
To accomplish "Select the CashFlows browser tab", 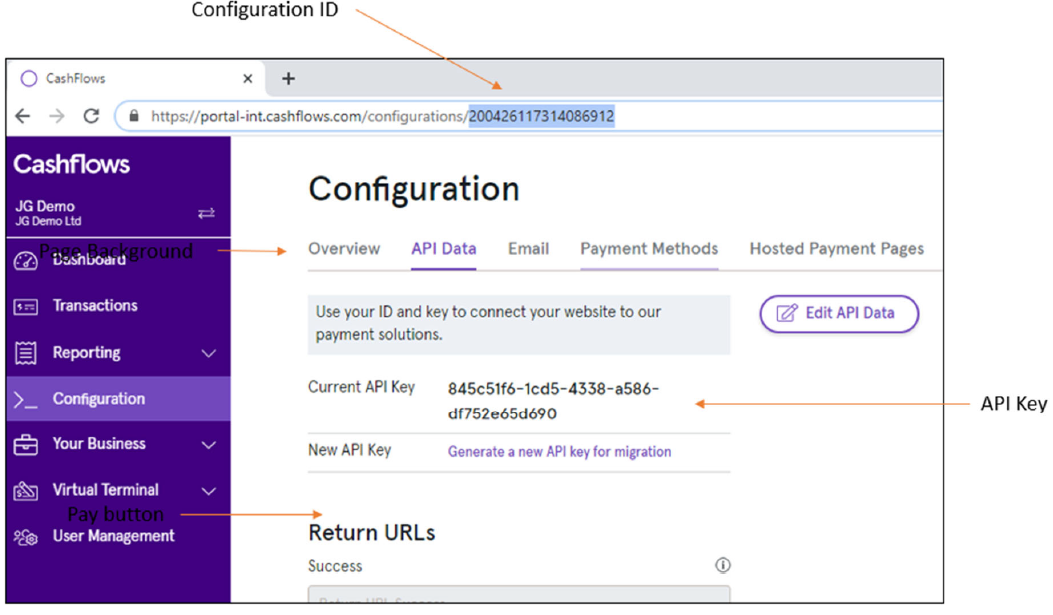I will pos(136,79).
